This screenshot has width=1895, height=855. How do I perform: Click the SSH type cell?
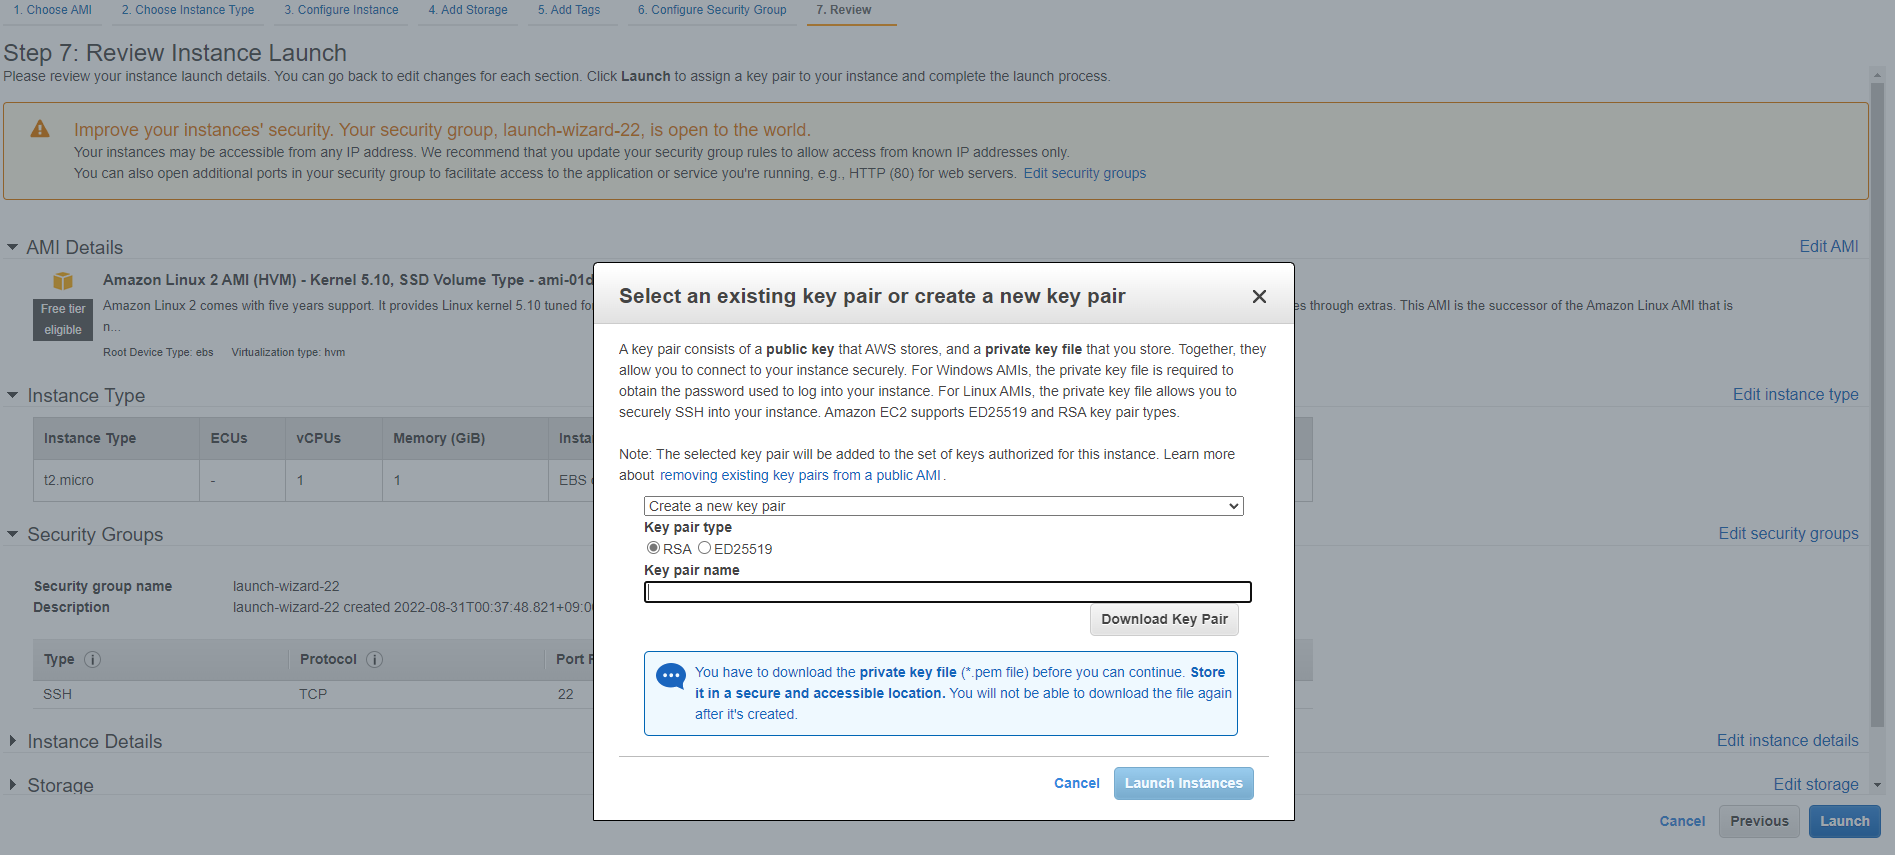point(58,694)
